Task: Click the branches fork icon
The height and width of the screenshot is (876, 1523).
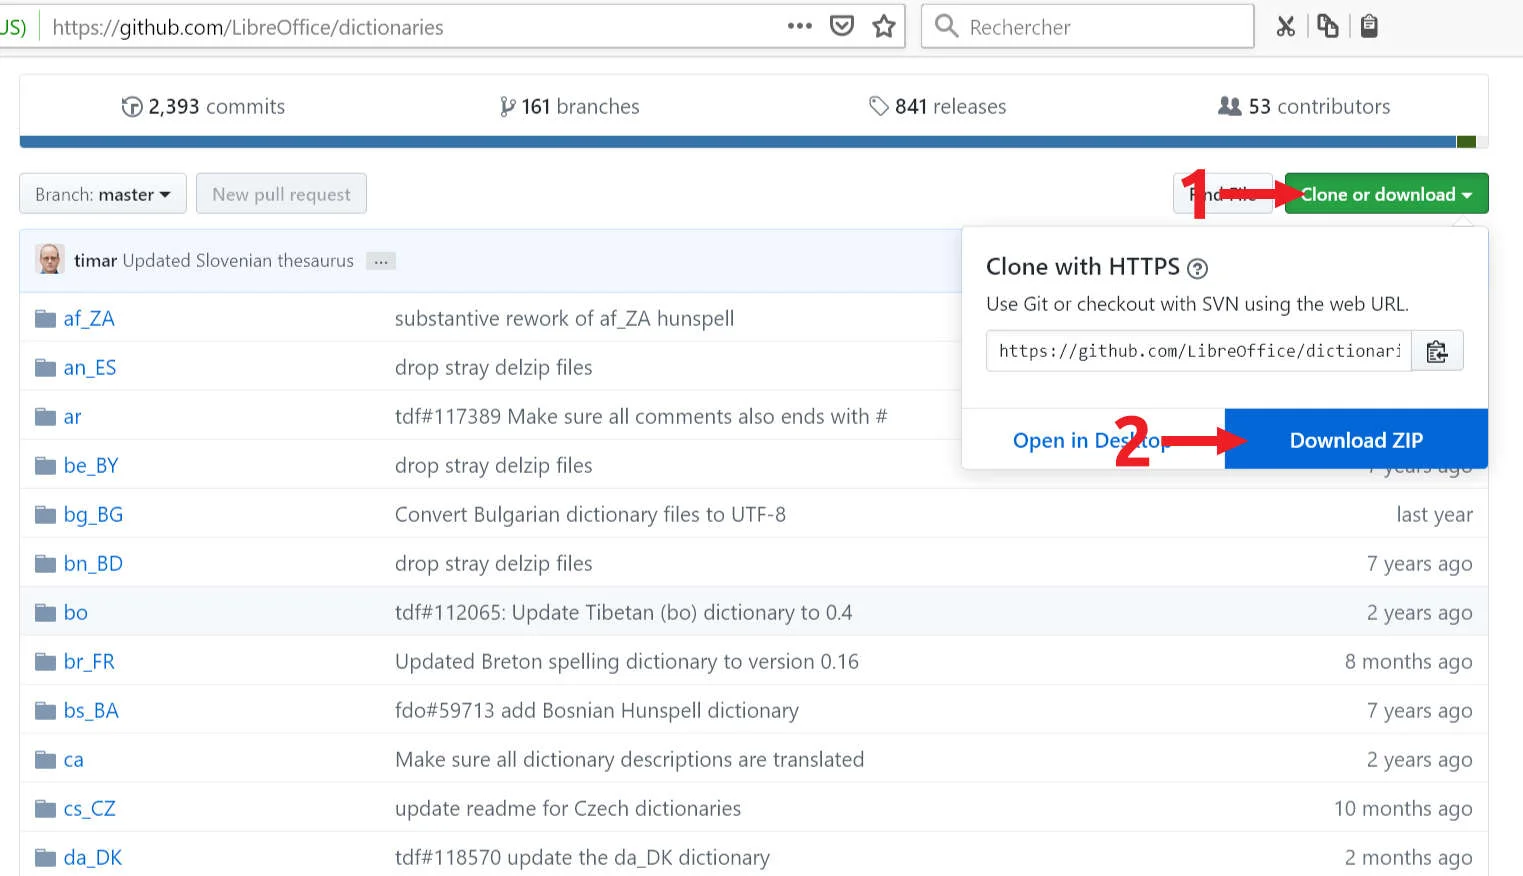Action: [x=508, y=107]
